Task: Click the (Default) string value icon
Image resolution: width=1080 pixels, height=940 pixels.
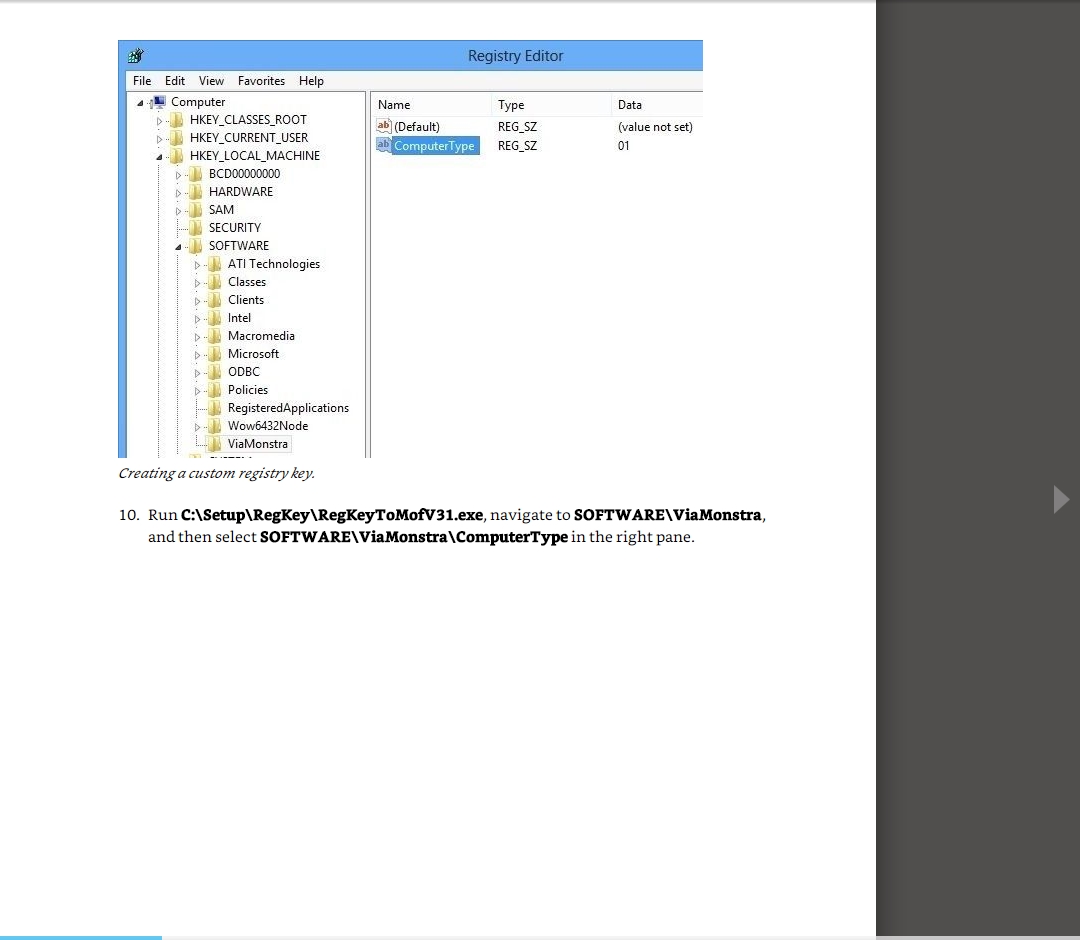Action: [x=383, y=127]
